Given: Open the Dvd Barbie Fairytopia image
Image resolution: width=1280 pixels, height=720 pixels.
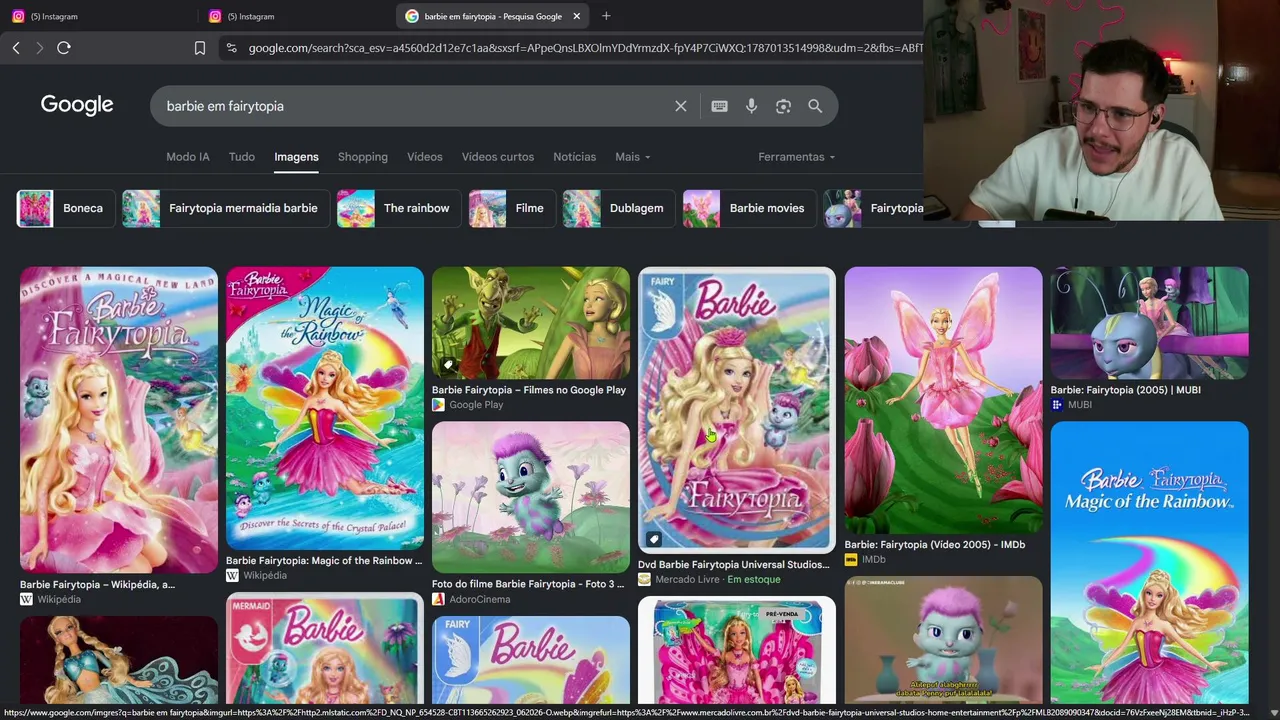Looking at the screenshot, I should 737,410.
